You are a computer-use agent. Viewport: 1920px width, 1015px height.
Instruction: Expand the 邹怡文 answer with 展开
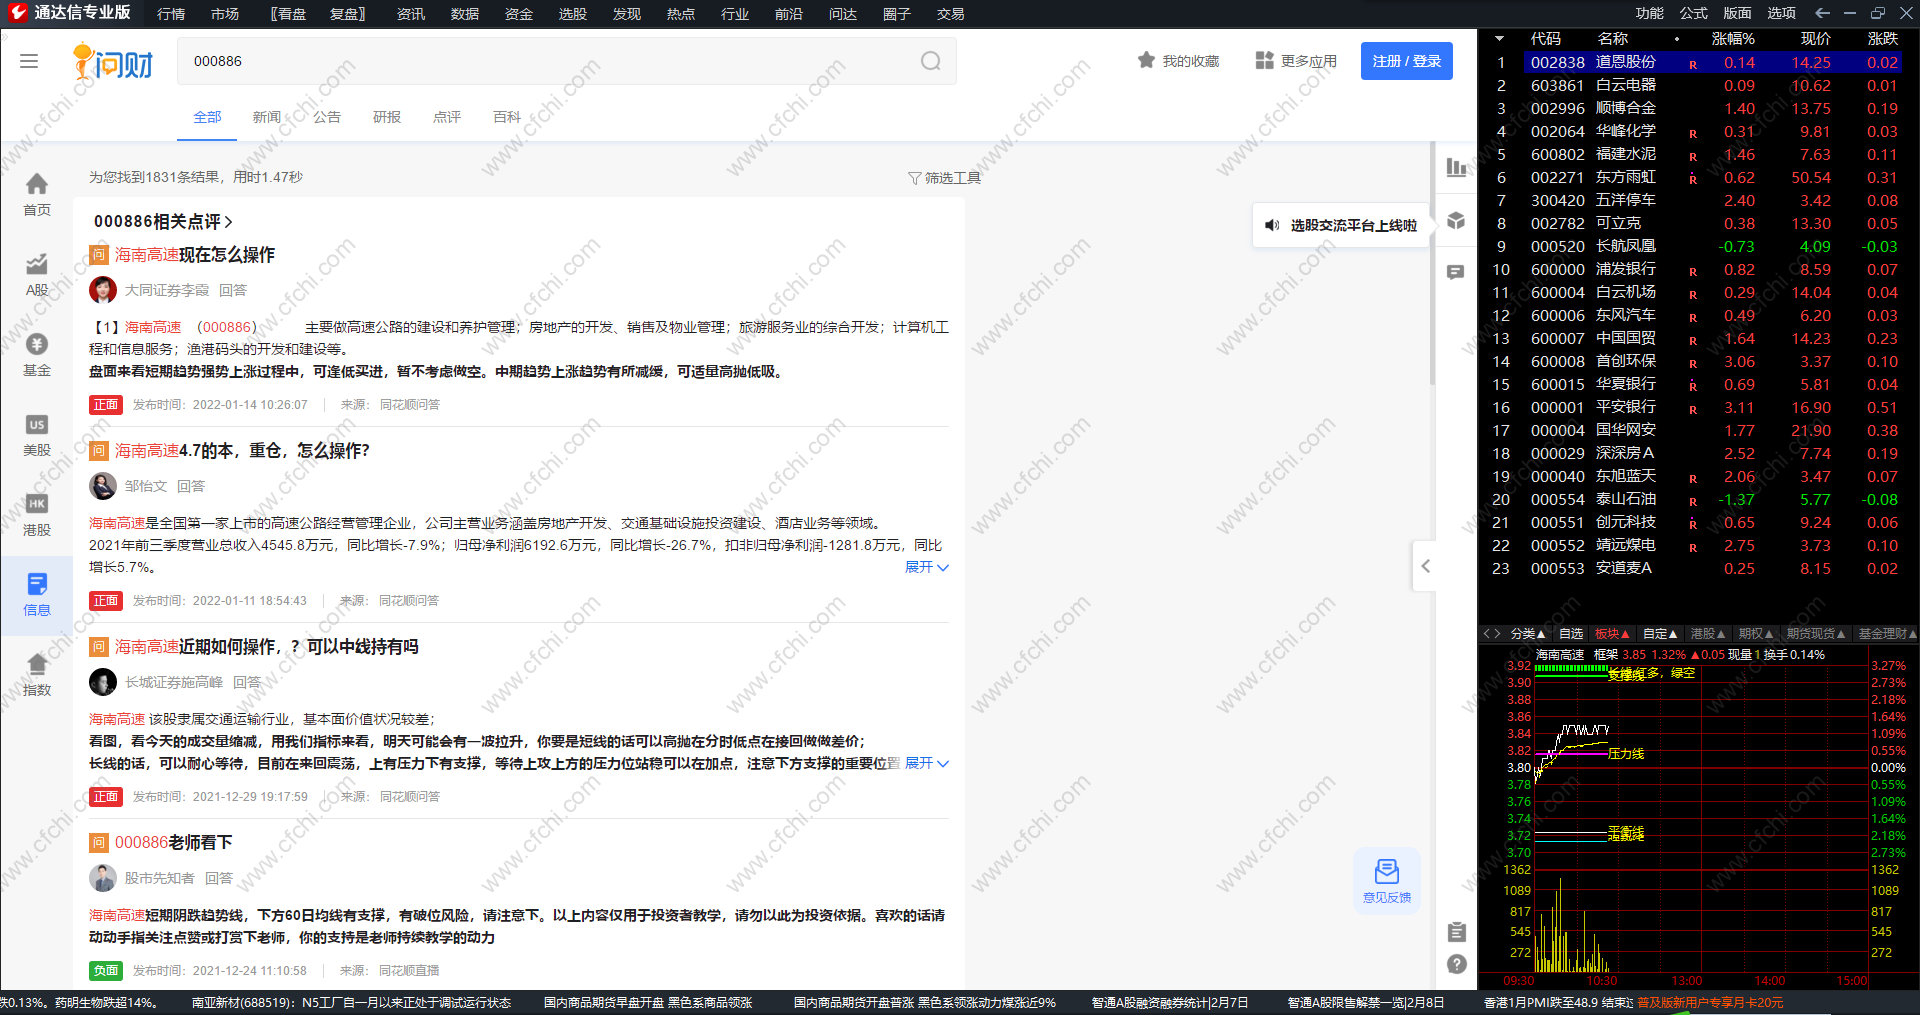click(x=927, y=567)
